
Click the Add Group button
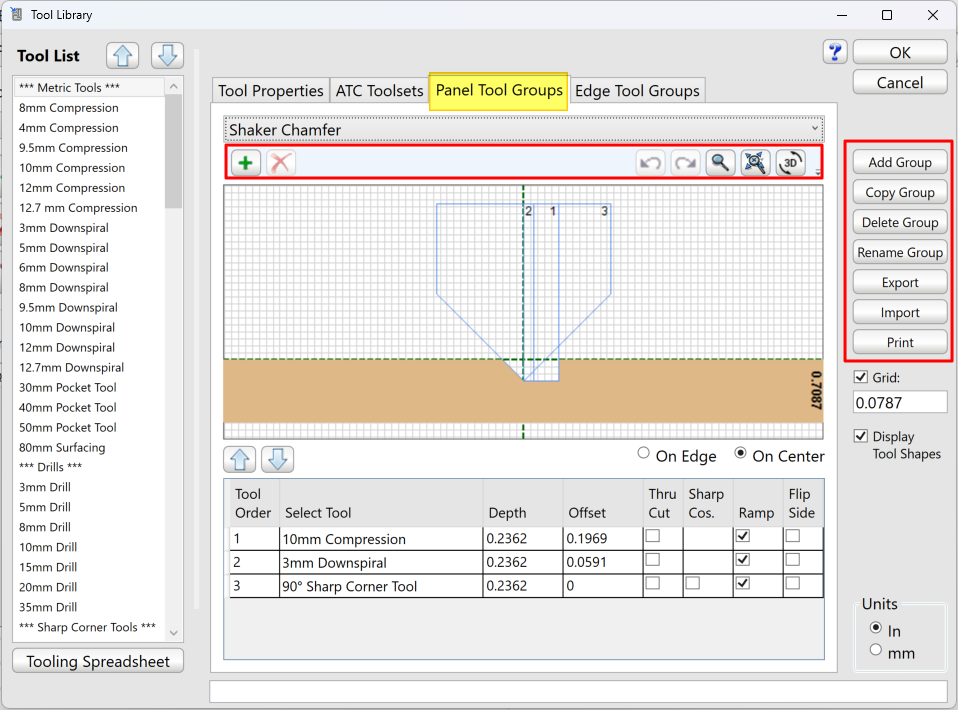(899, 163)
